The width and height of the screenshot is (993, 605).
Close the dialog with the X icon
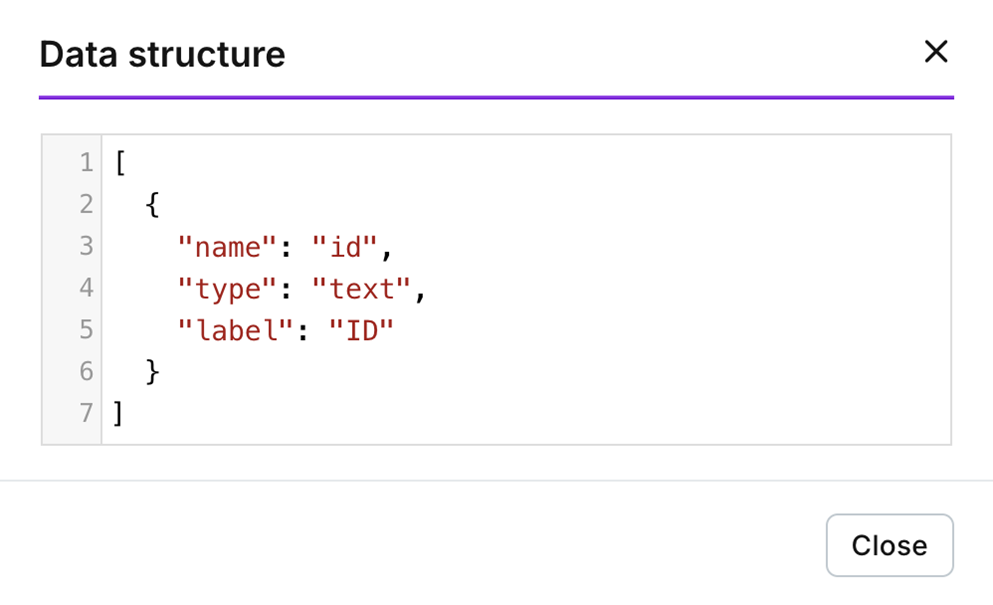(935, 52)
